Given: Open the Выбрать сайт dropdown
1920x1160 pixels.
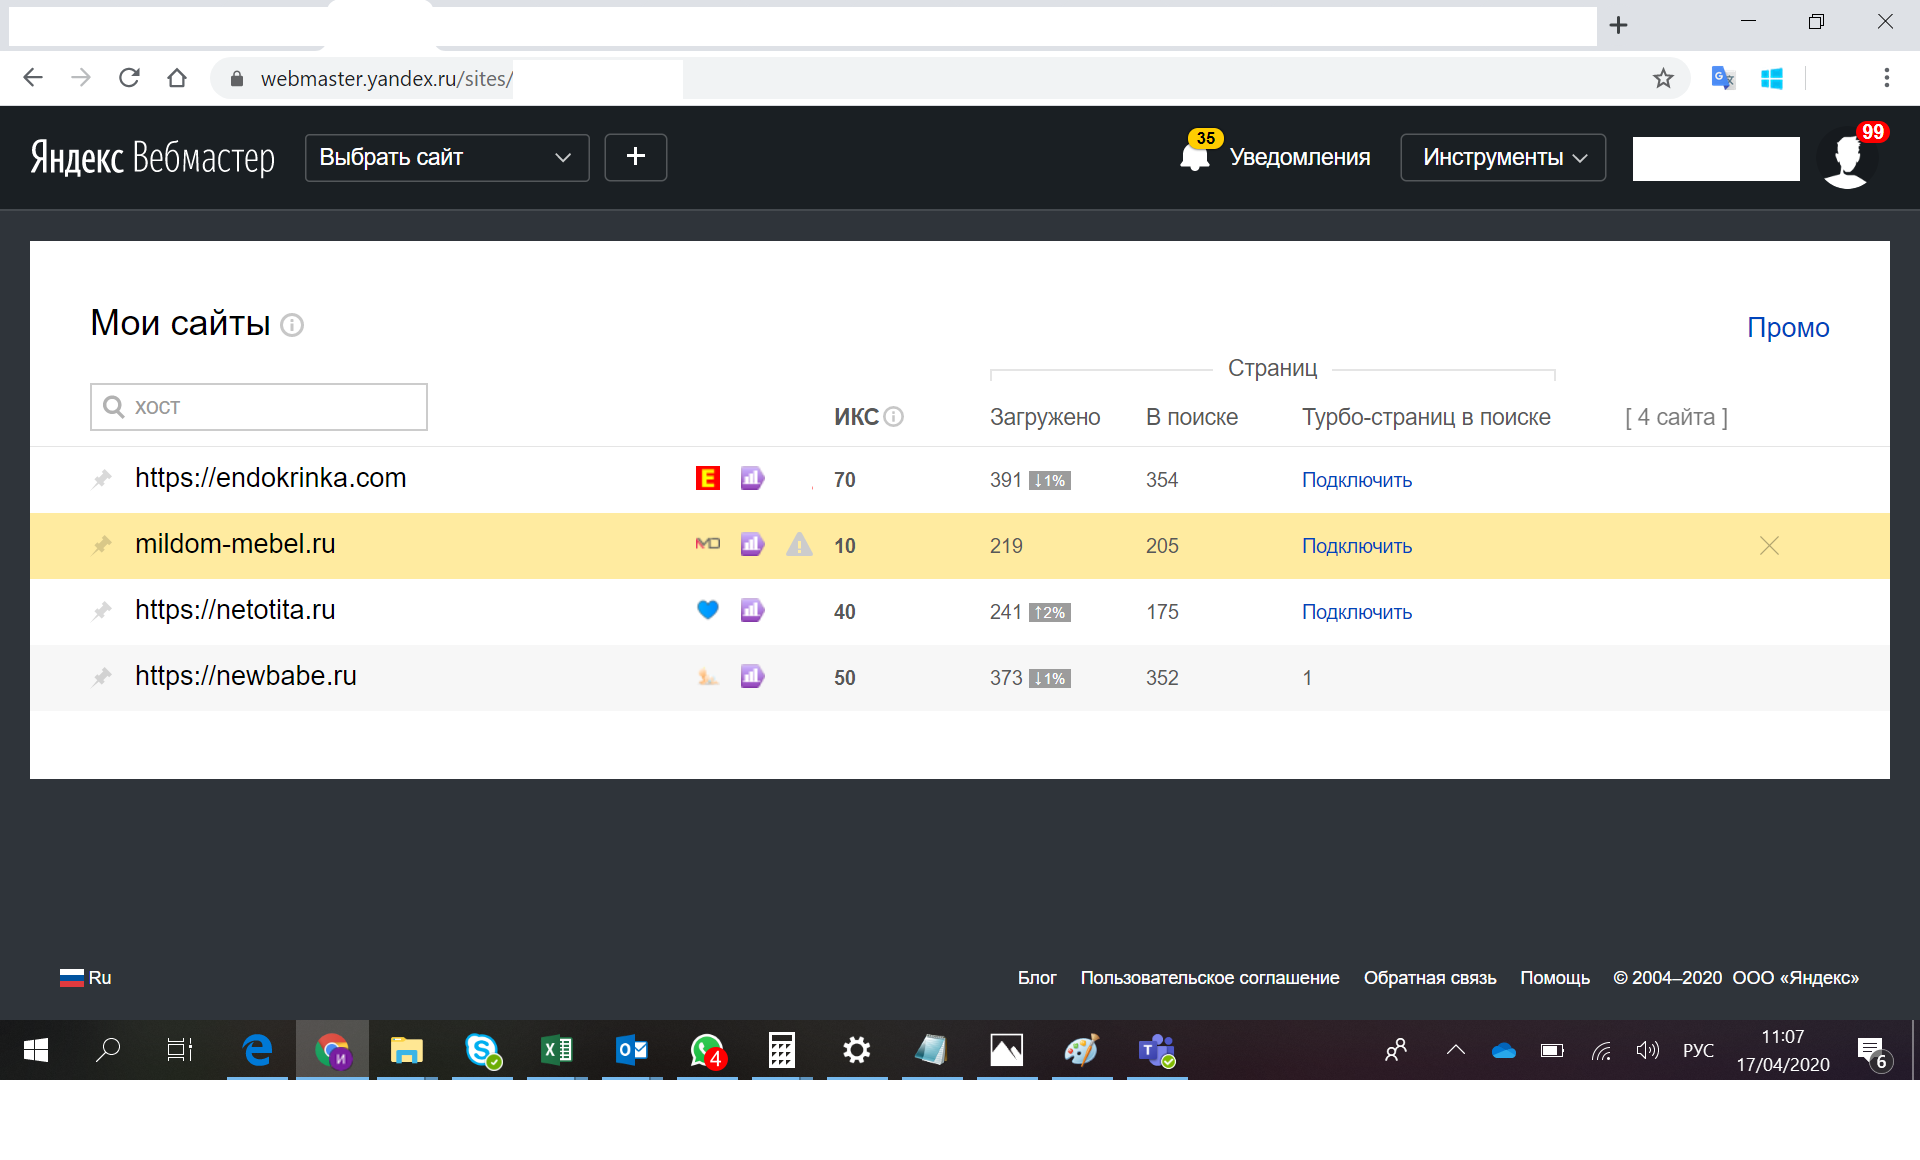Looking at the screenshot, I should 446,157.
